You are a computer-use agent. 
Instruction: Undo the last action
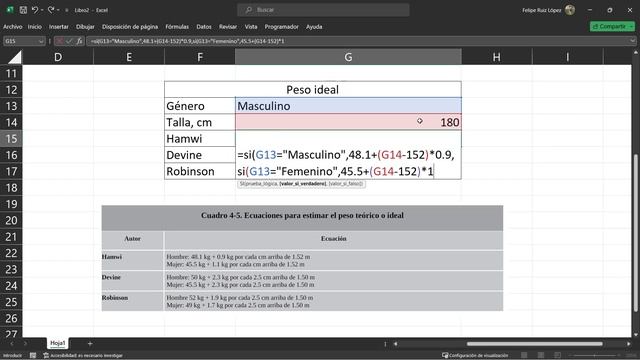click(35, 10)
